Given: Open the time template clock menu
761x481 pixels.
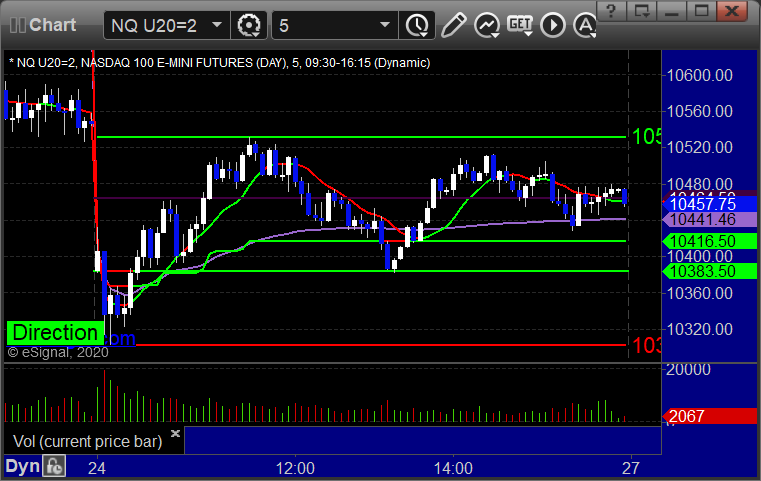Looking at the screenshot, I should tap(417, 25).
